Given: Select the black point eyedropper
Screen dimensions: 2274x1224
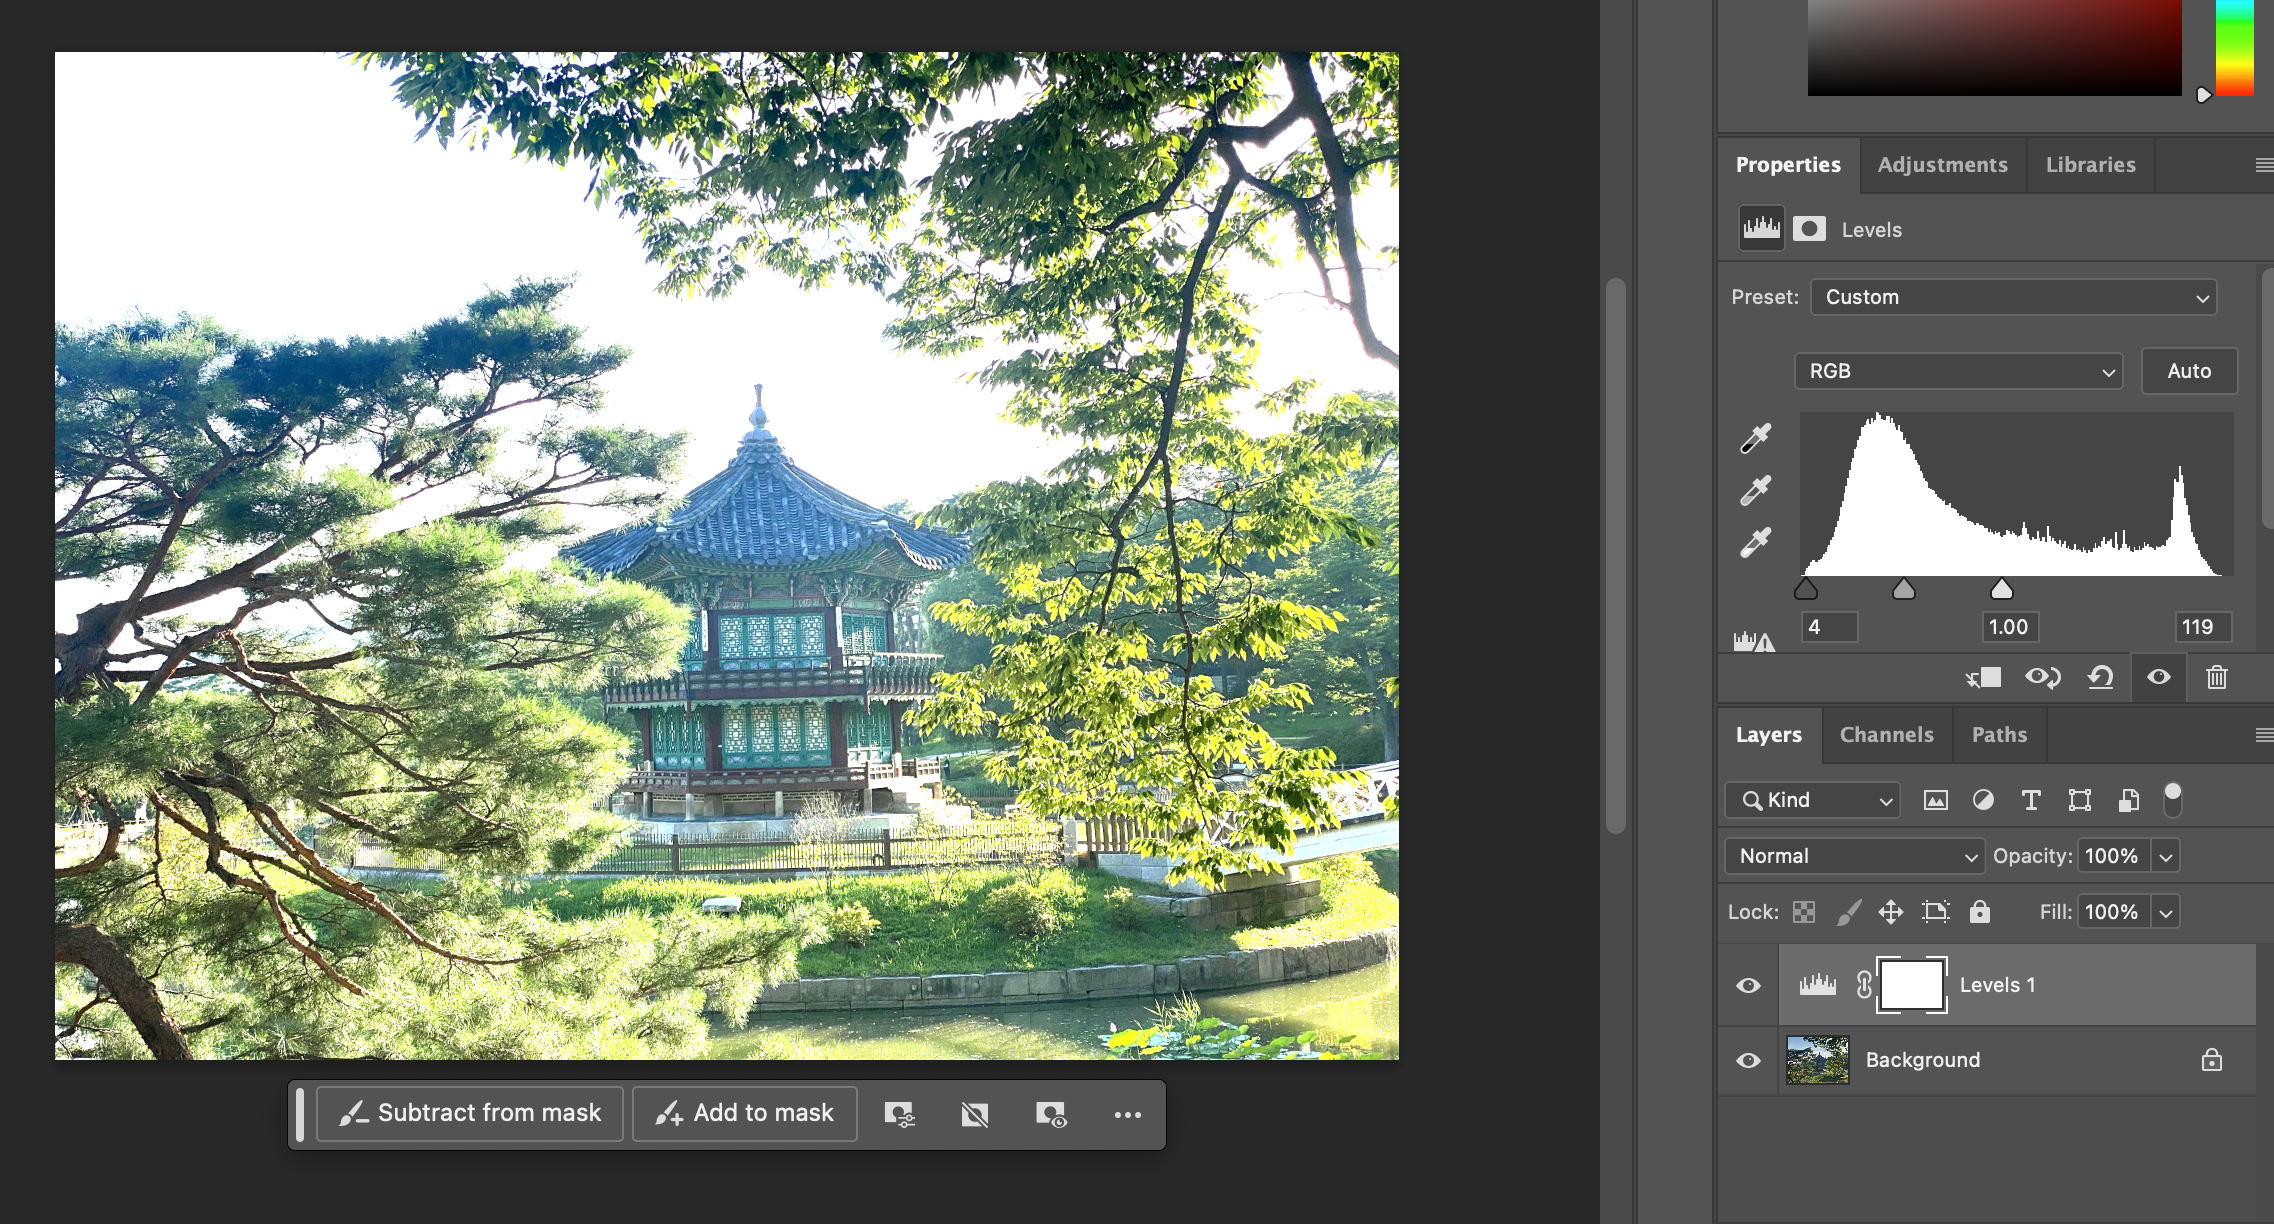Looking at the screenshot, I should click(x=1755, y=439).
